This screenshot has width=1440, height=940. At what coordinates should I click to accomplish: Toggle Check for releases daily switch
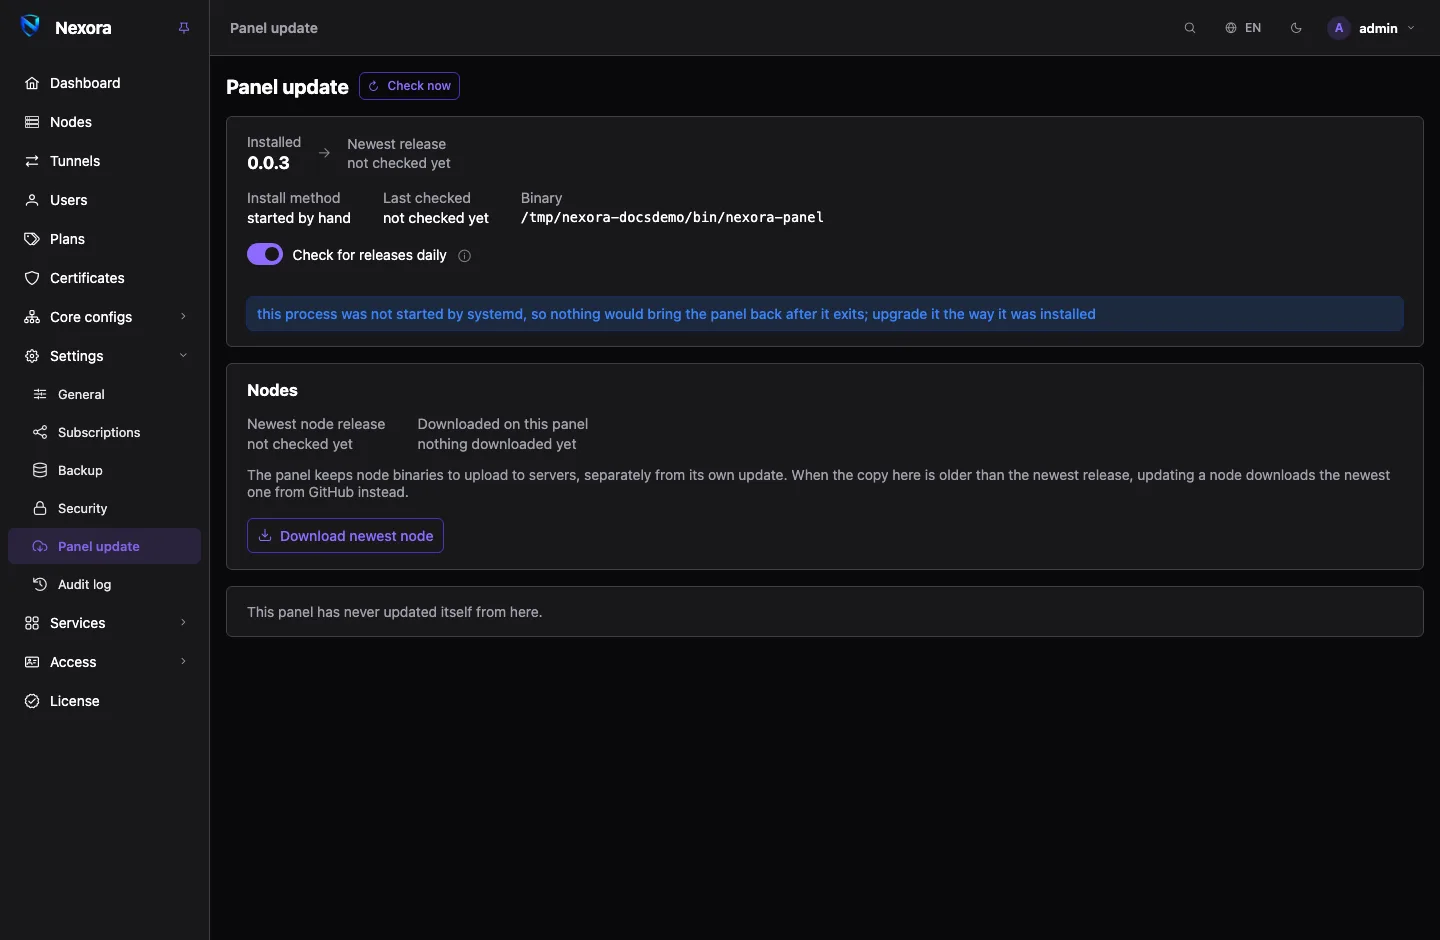(x=265, y=255)
